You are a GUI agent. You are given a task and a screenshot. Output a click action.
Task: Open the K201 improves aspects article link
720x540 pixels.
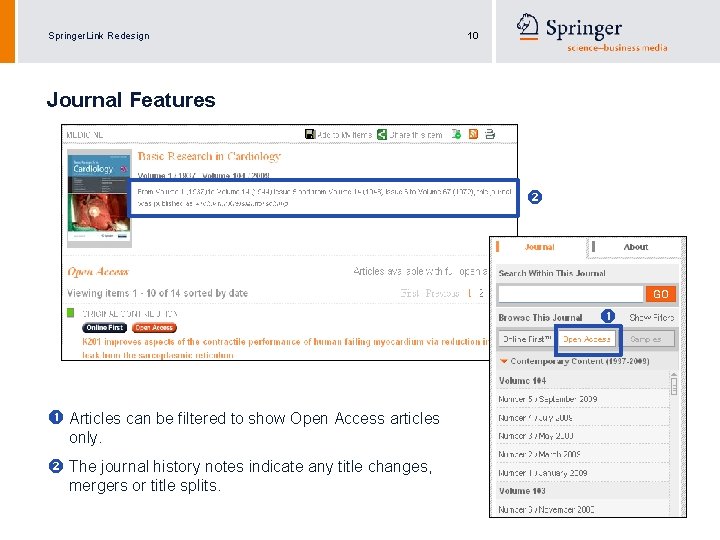pos(285,348)
